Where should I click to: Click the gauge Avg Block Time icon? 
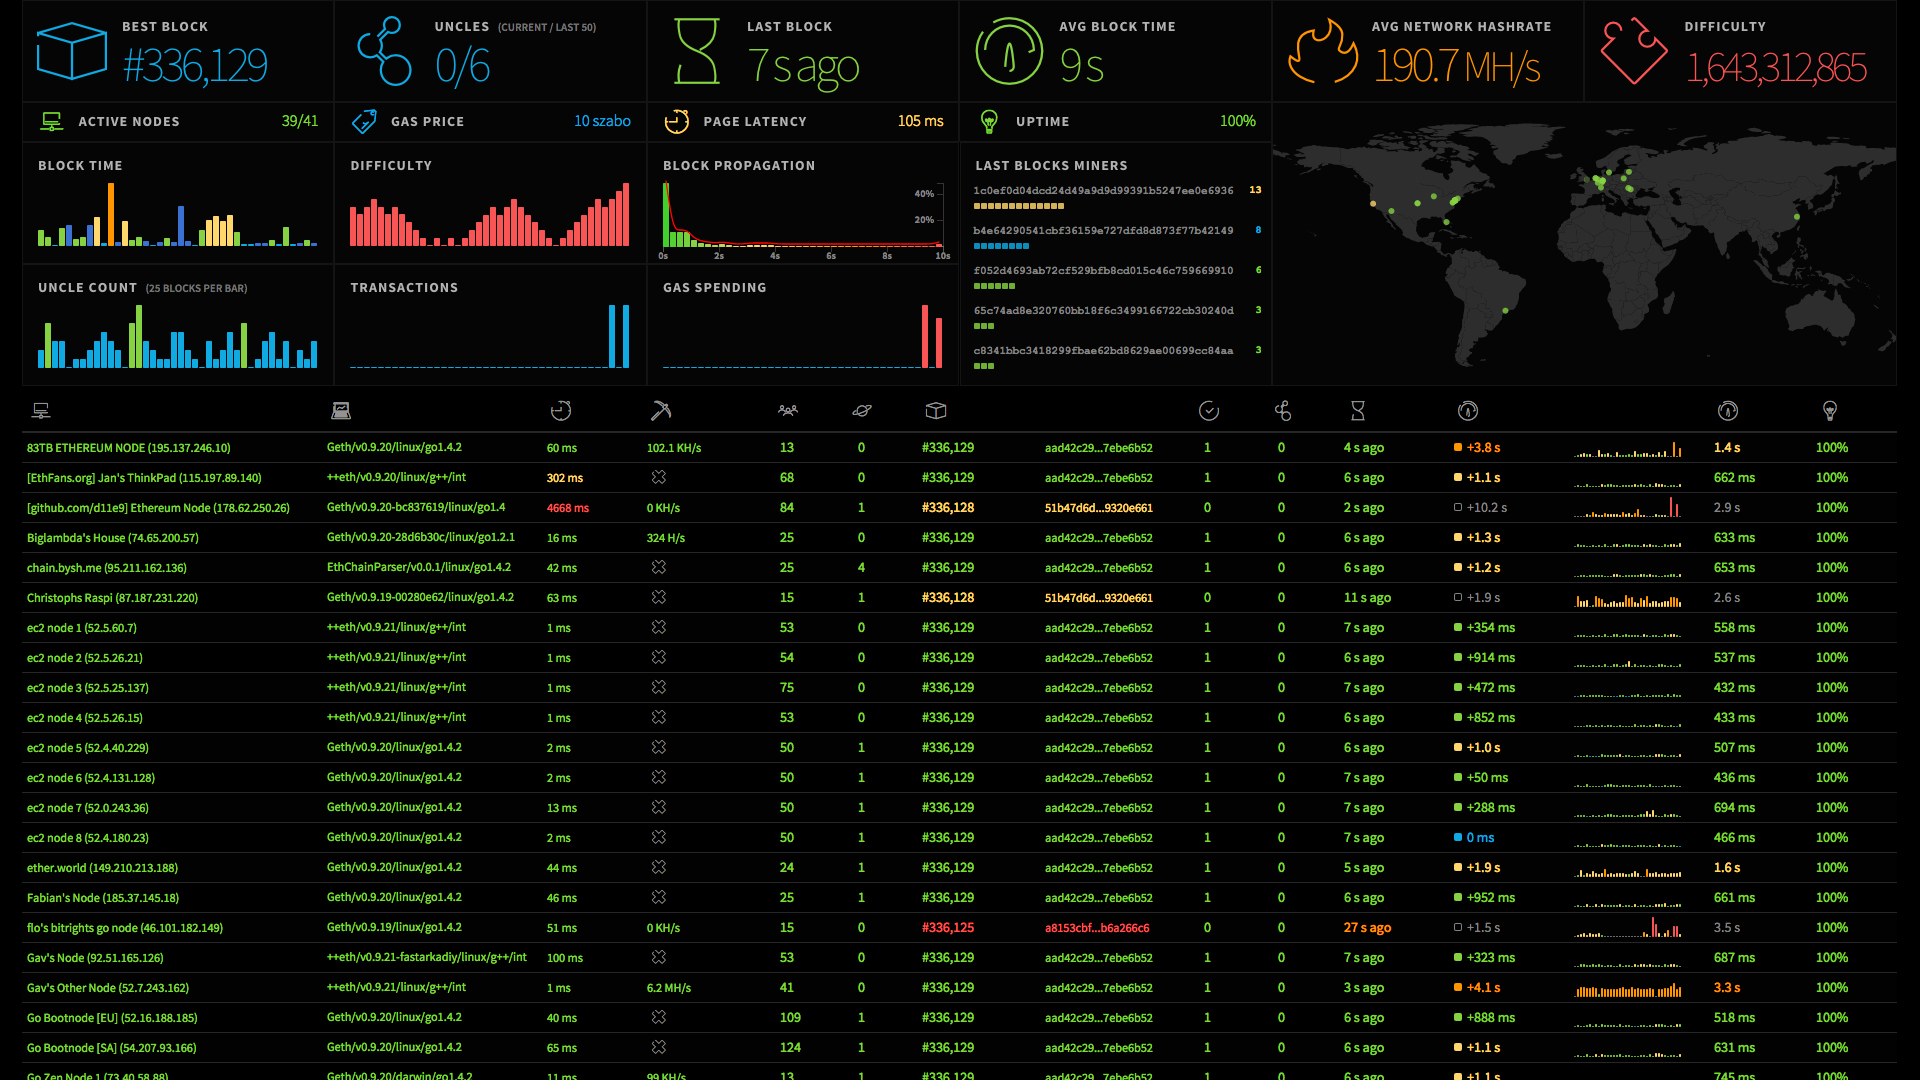point(1008,50)
